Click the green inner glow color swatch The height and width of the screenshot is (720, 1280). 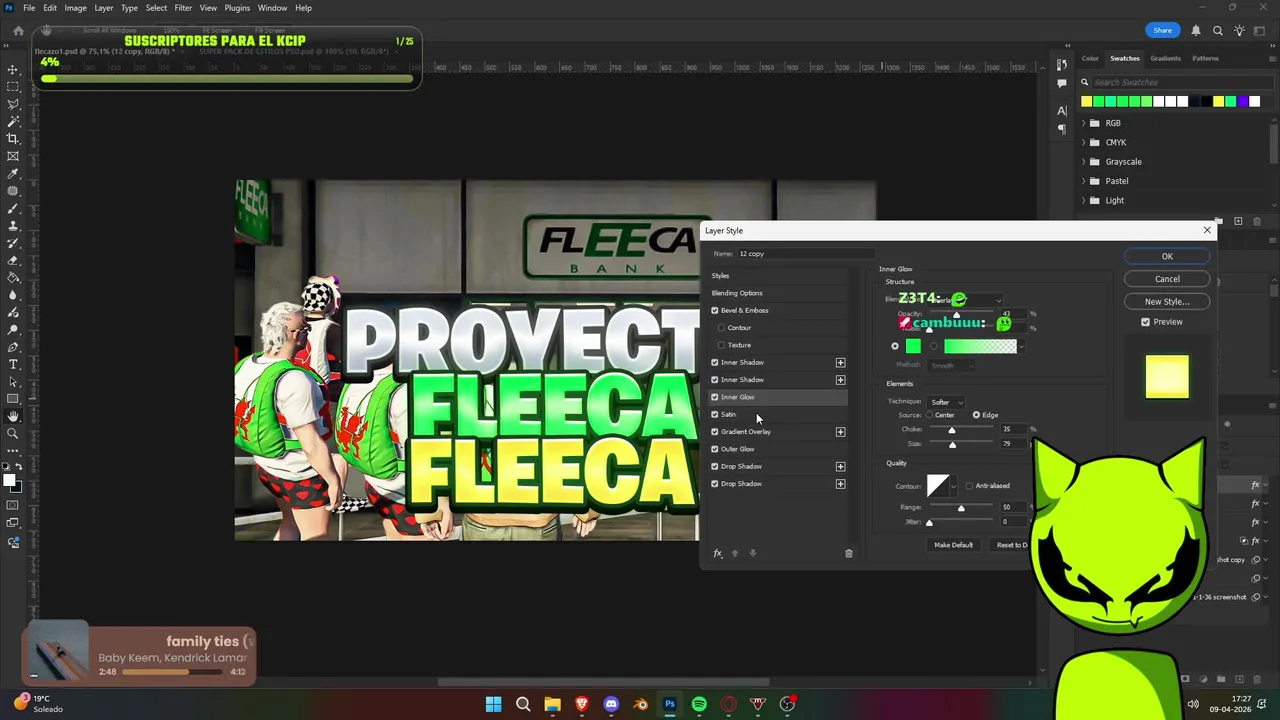(x=913, y=347)
